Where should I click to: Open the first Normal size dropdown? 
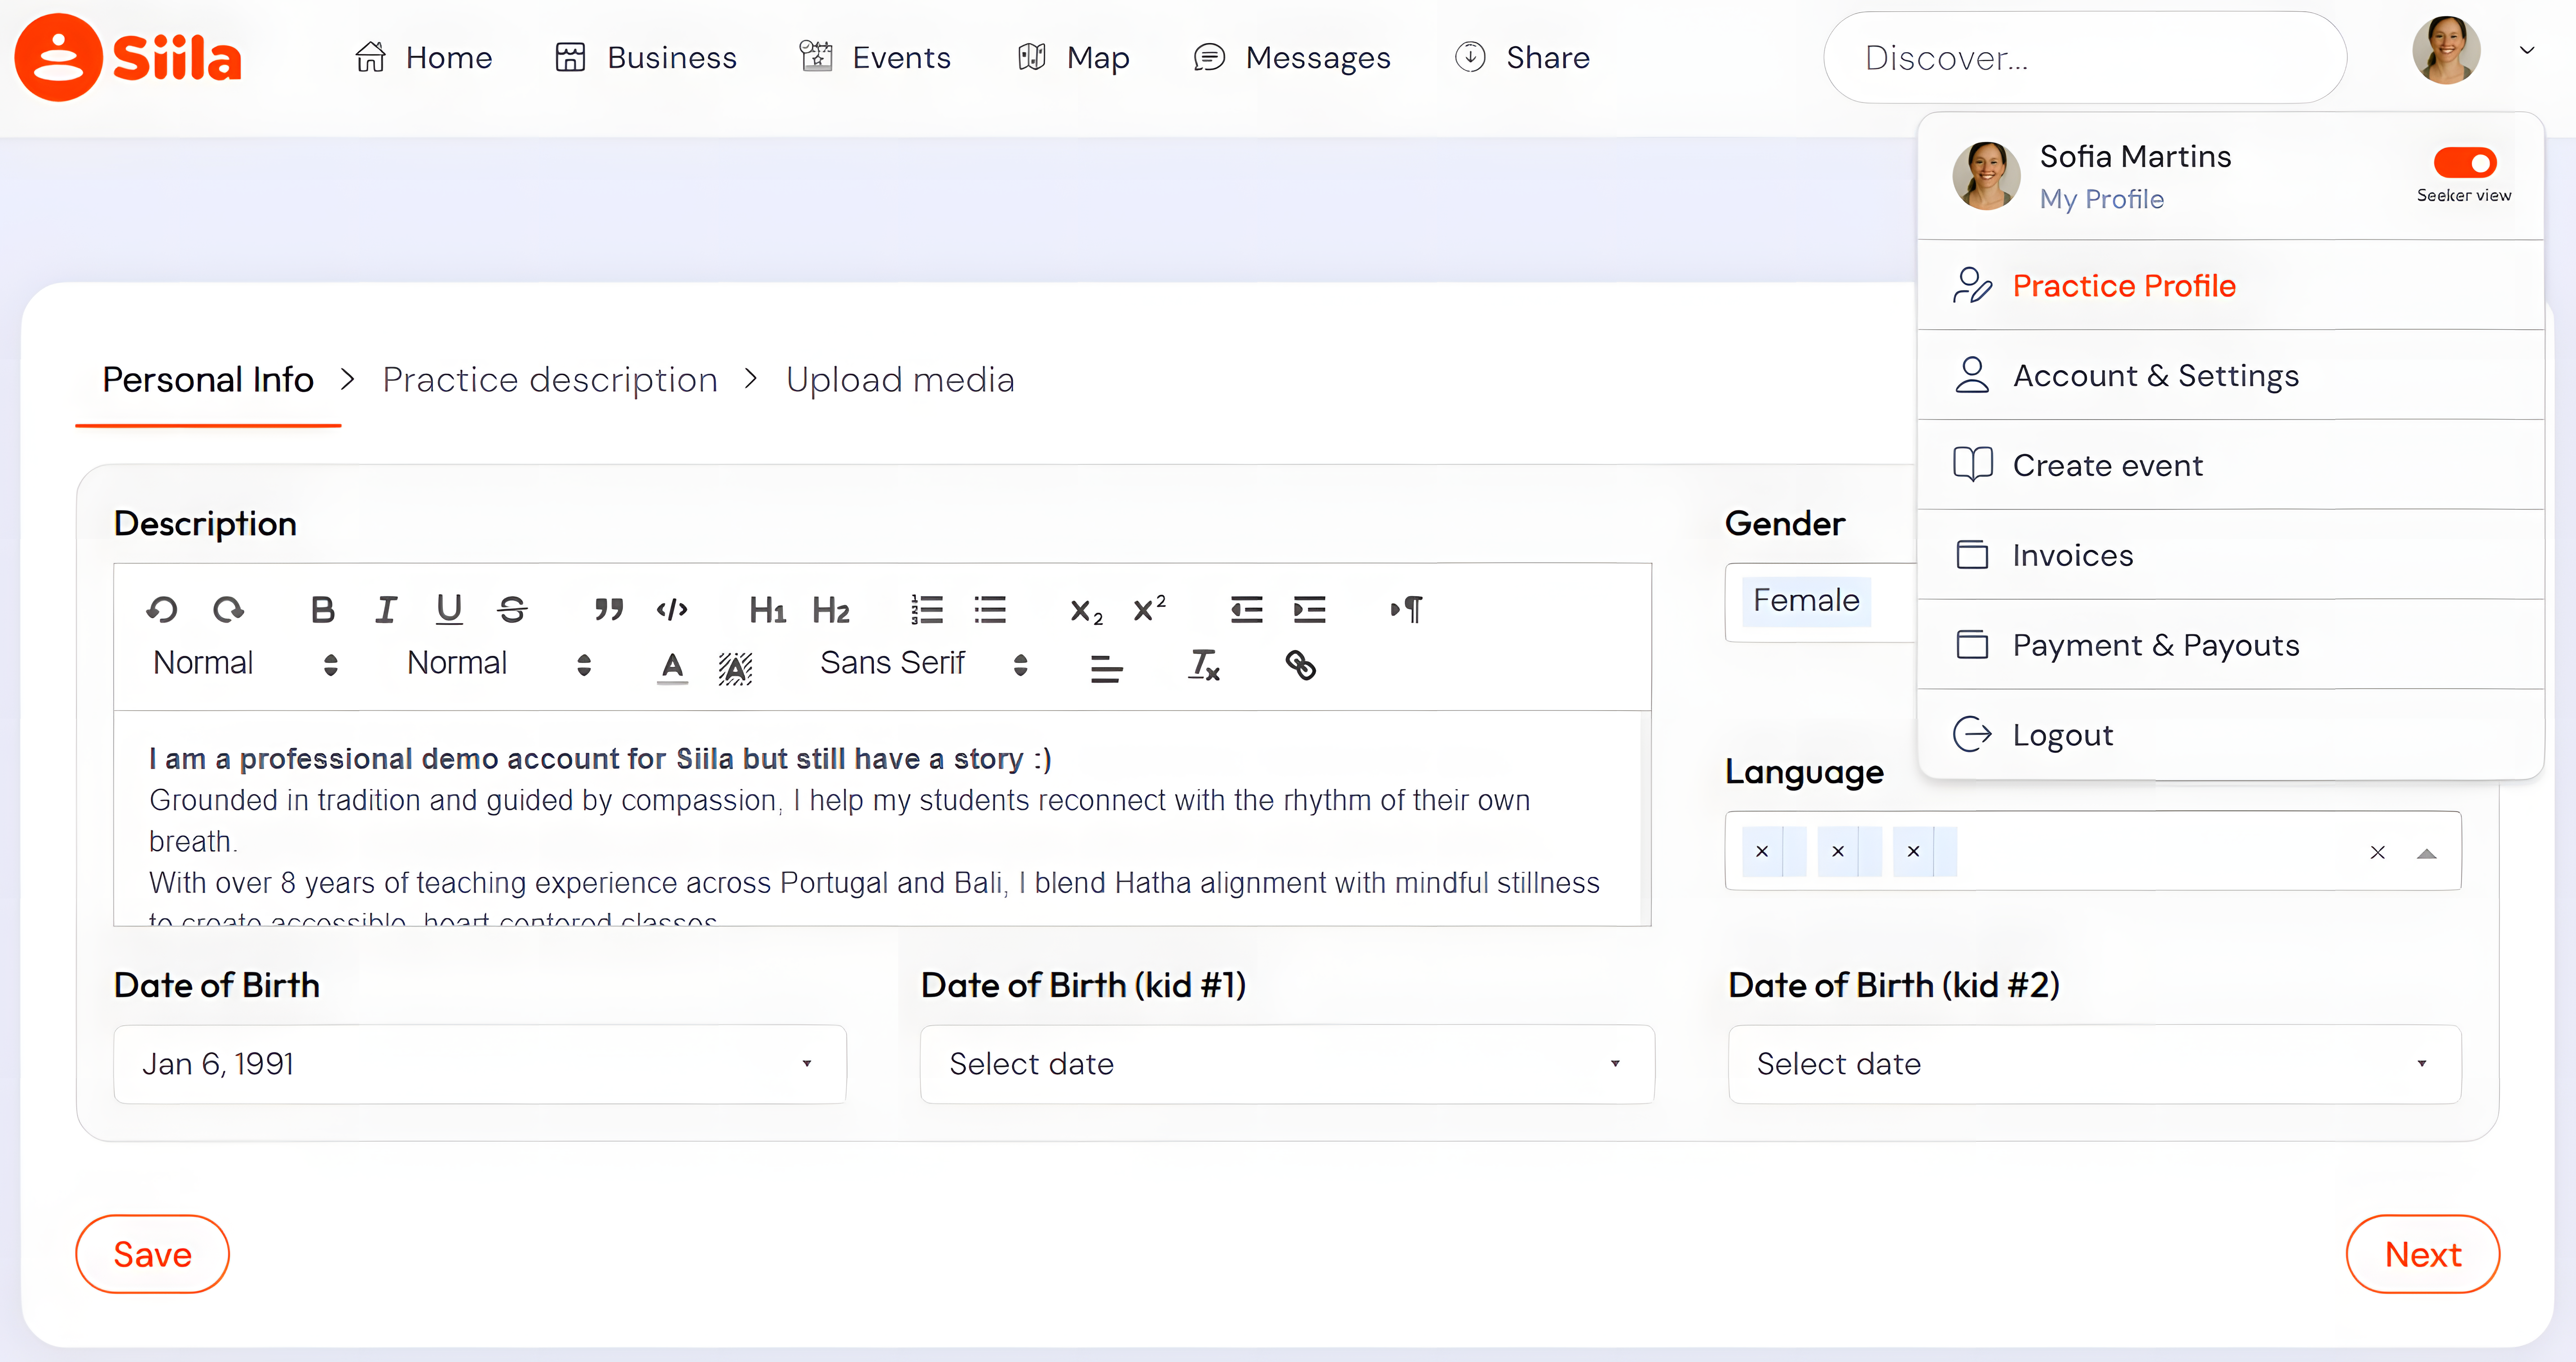point(245,663)
